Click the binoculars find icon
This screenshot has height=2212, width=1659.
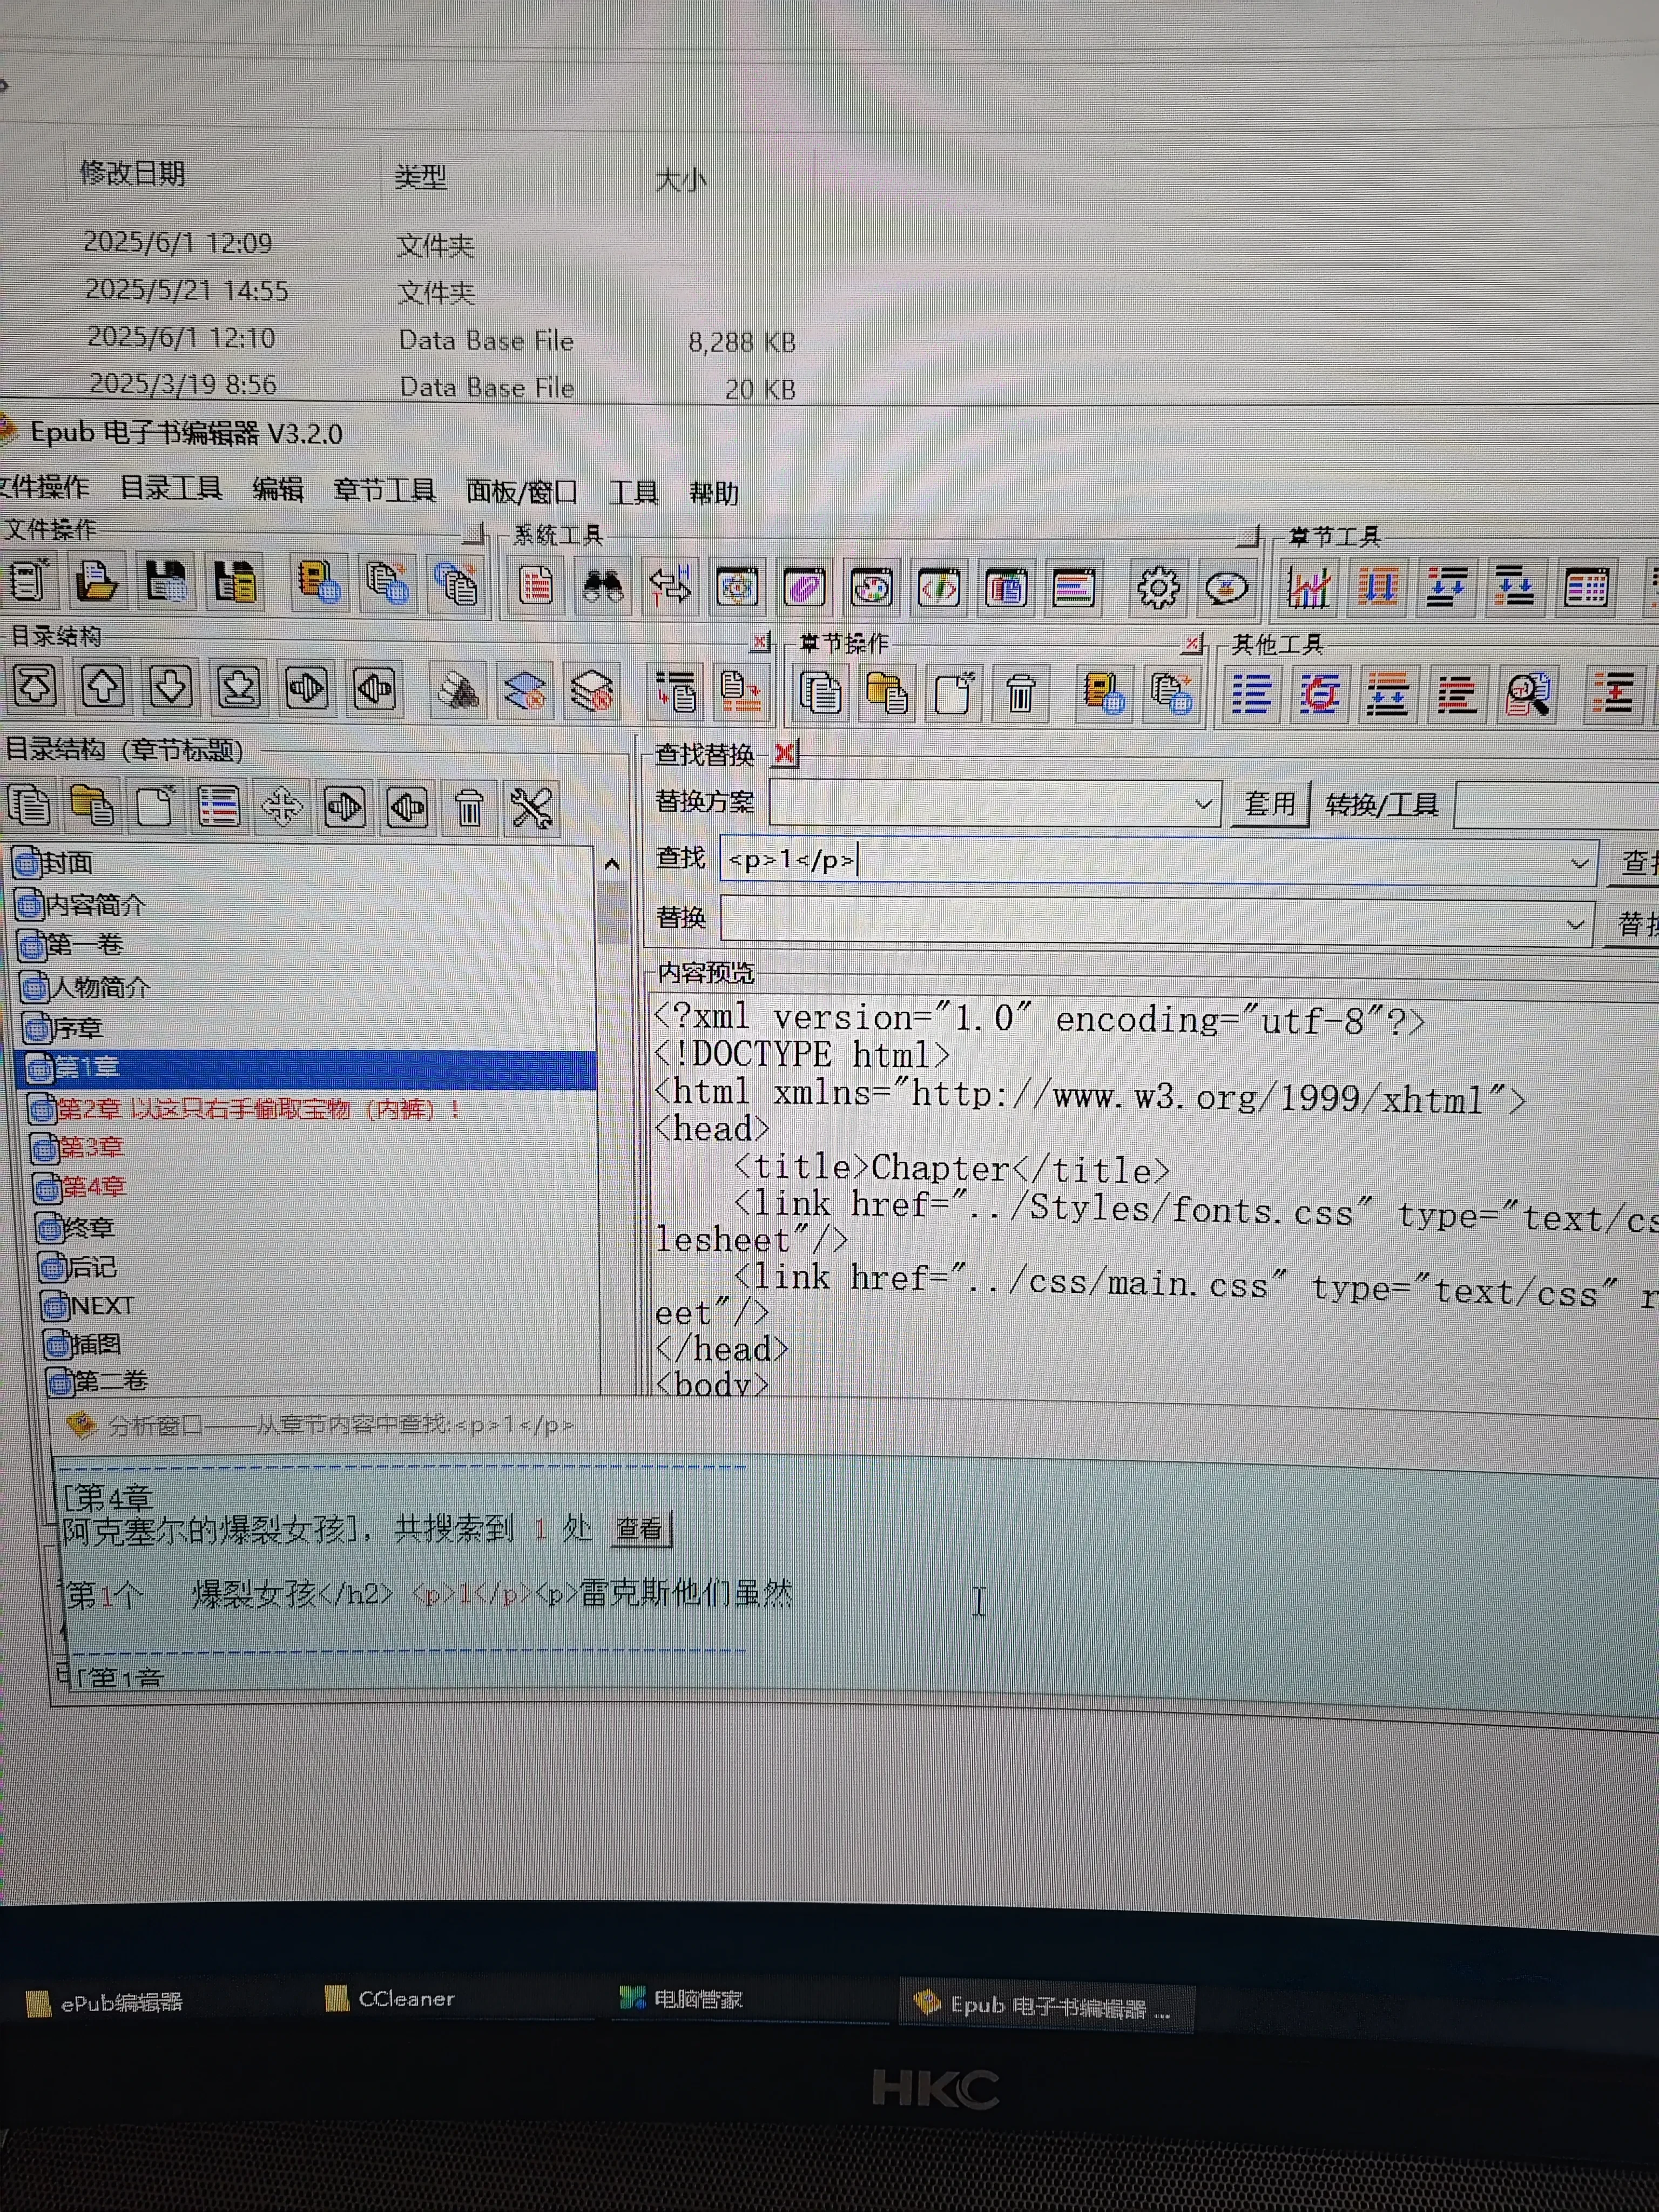(603, 586)
